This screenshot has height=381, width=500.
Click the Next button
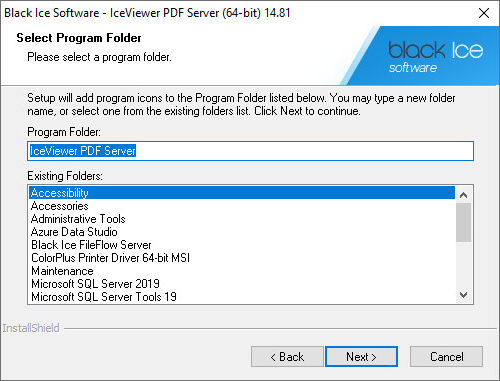(361, 356)
